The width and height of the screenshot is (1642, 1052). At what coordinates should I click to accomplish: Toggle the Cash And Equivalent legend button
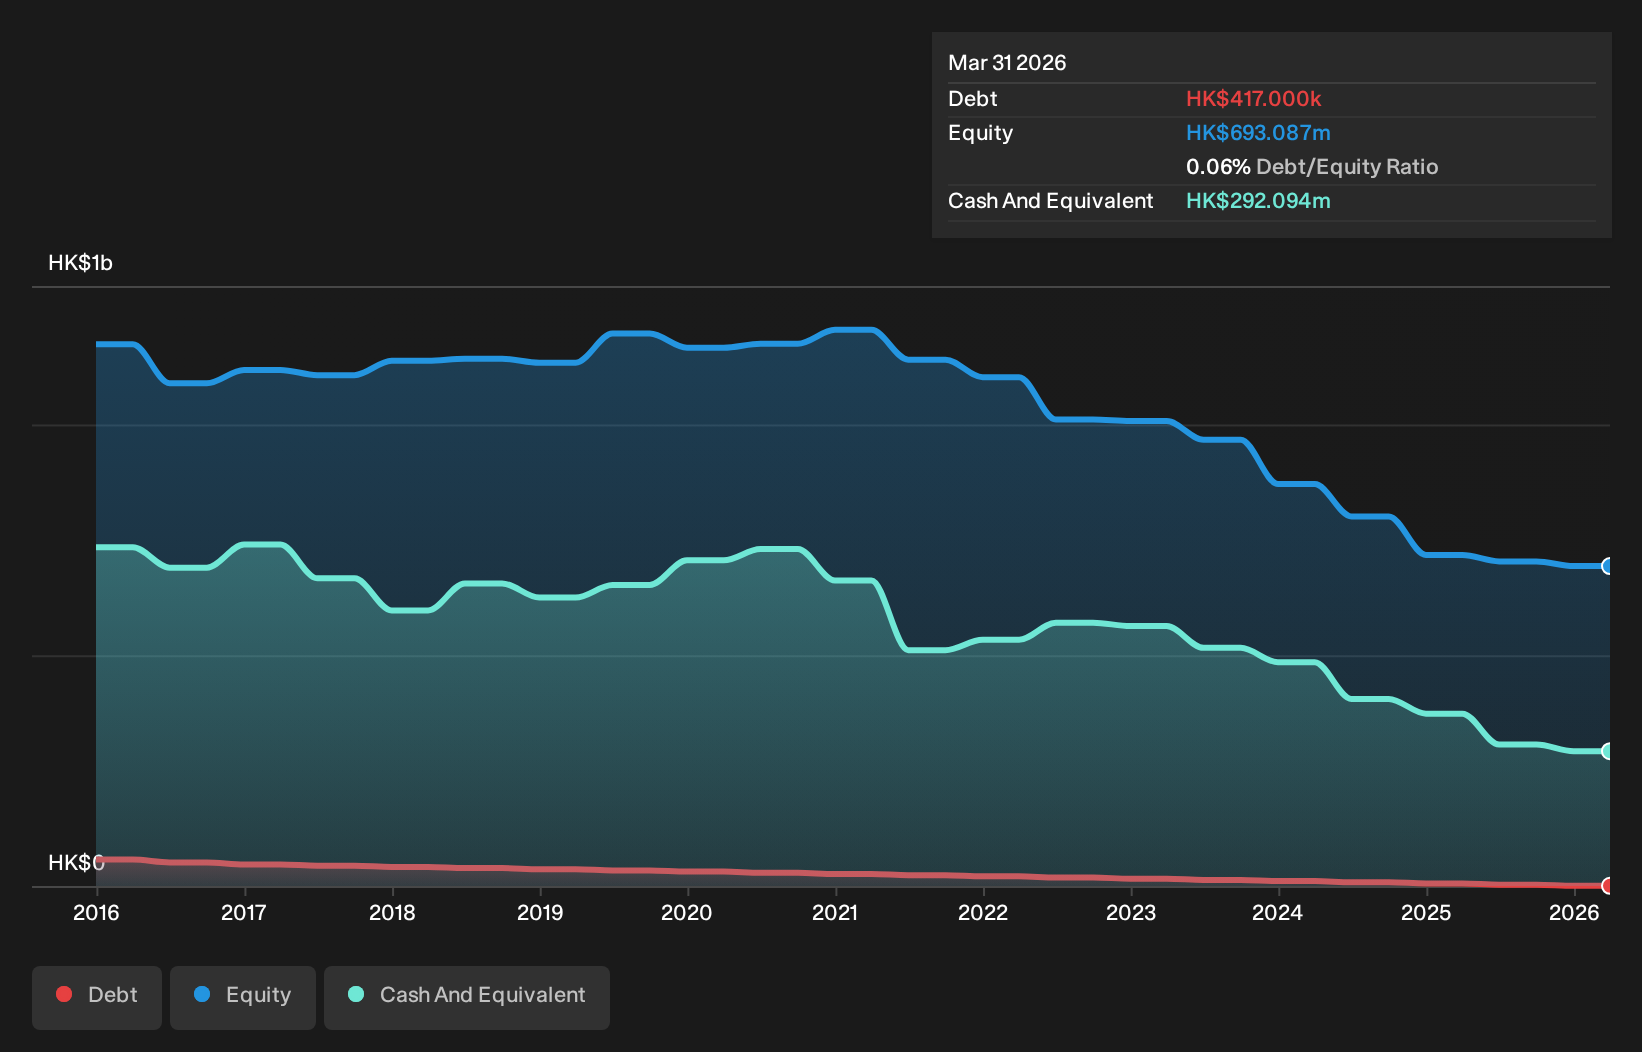point(467,997)
